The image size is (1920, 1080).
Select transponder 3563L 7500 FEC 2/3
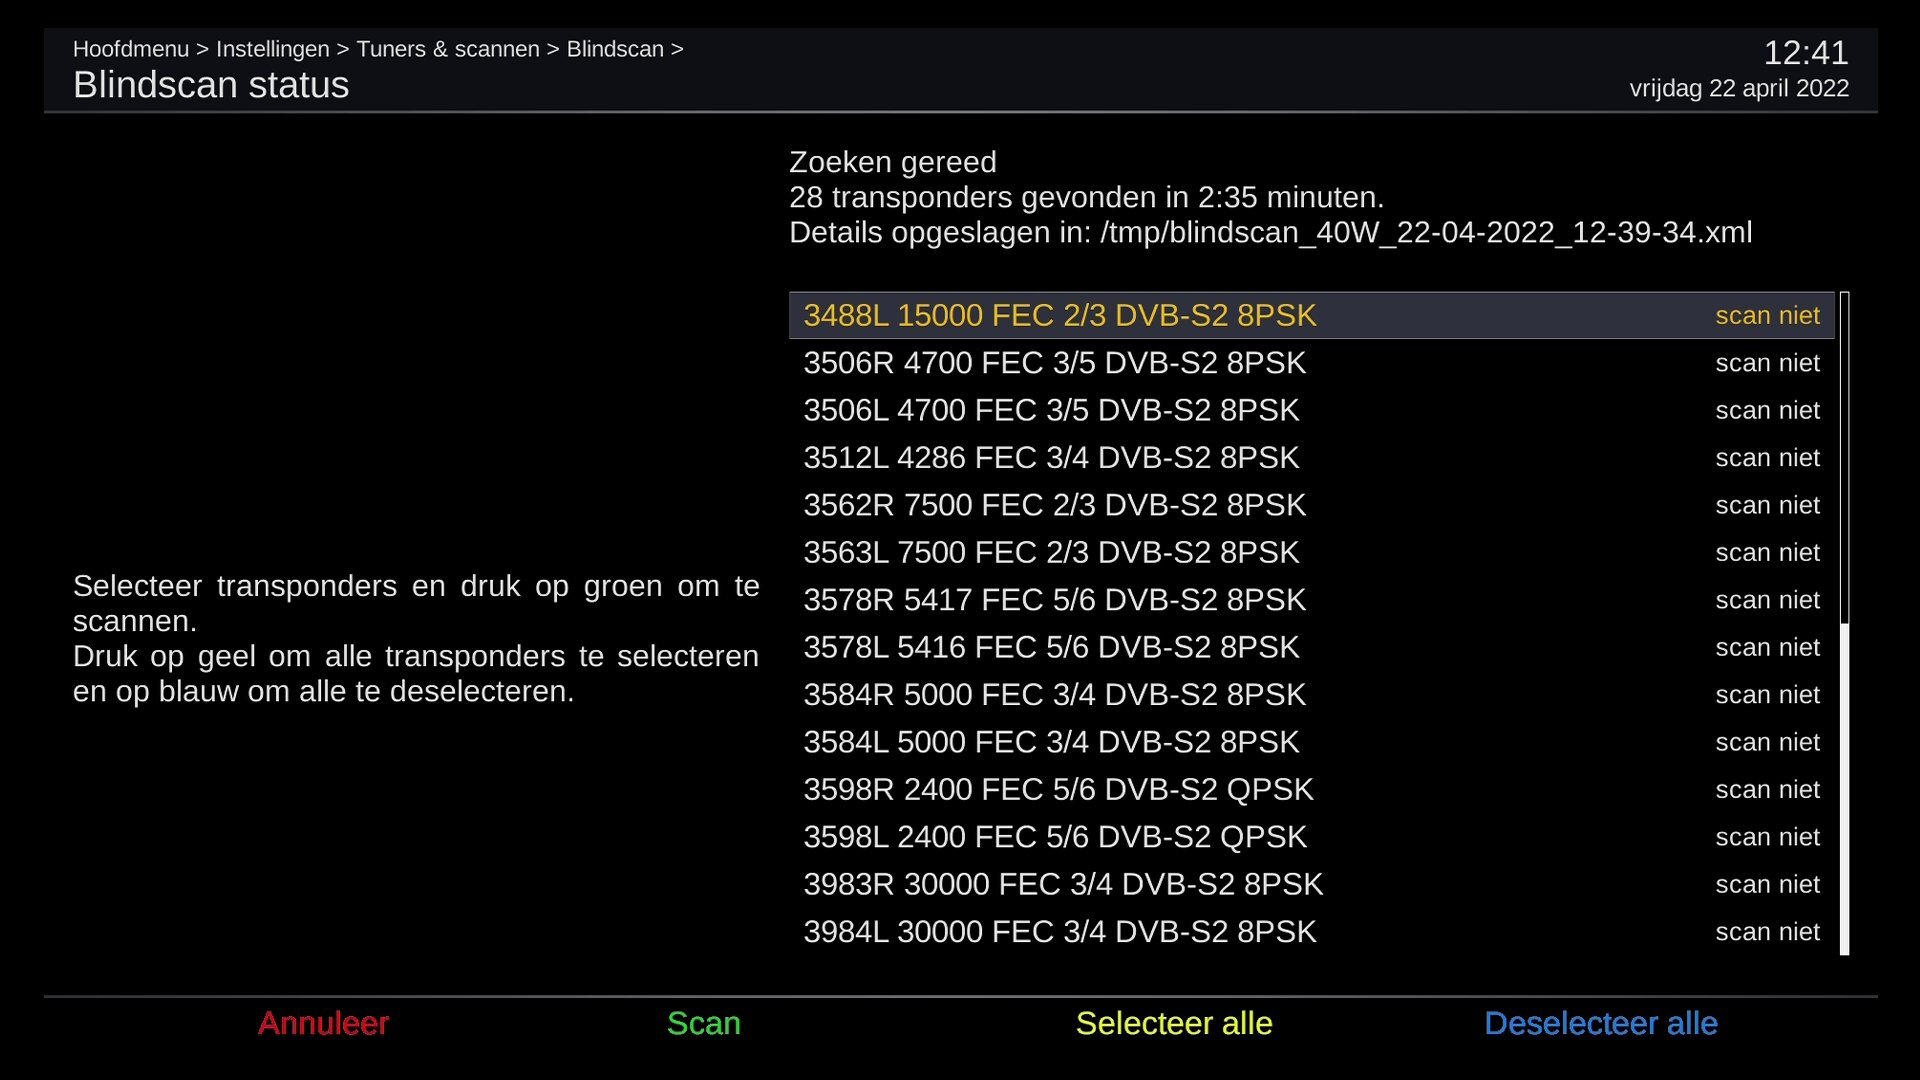tap(1051, 552)
